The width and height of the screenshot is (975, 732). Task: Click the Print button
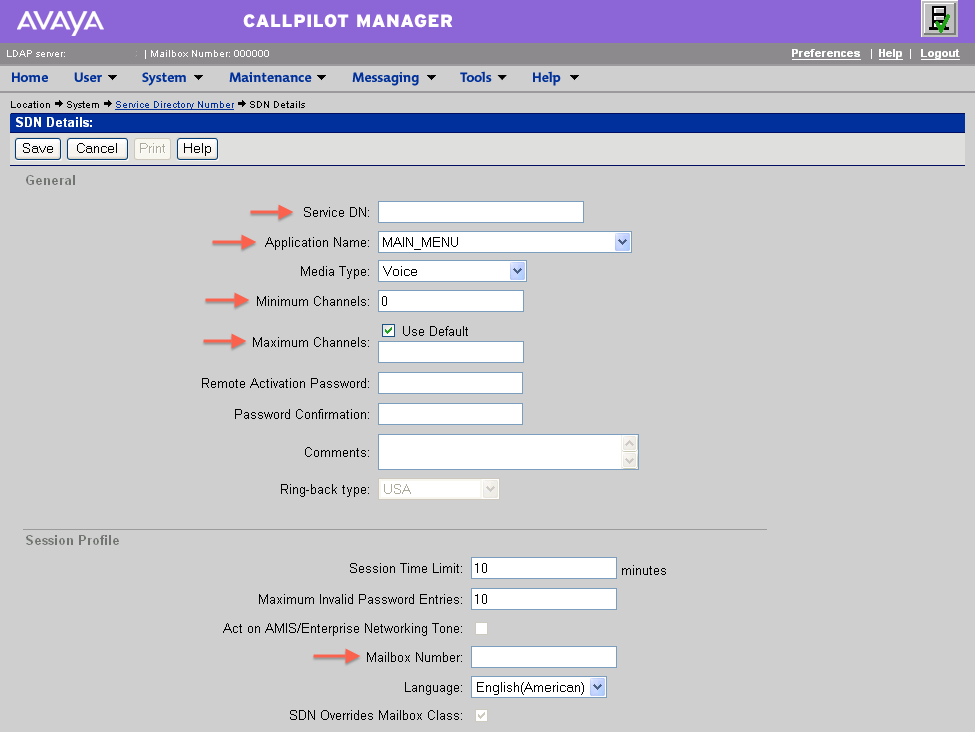pos(152,149)
